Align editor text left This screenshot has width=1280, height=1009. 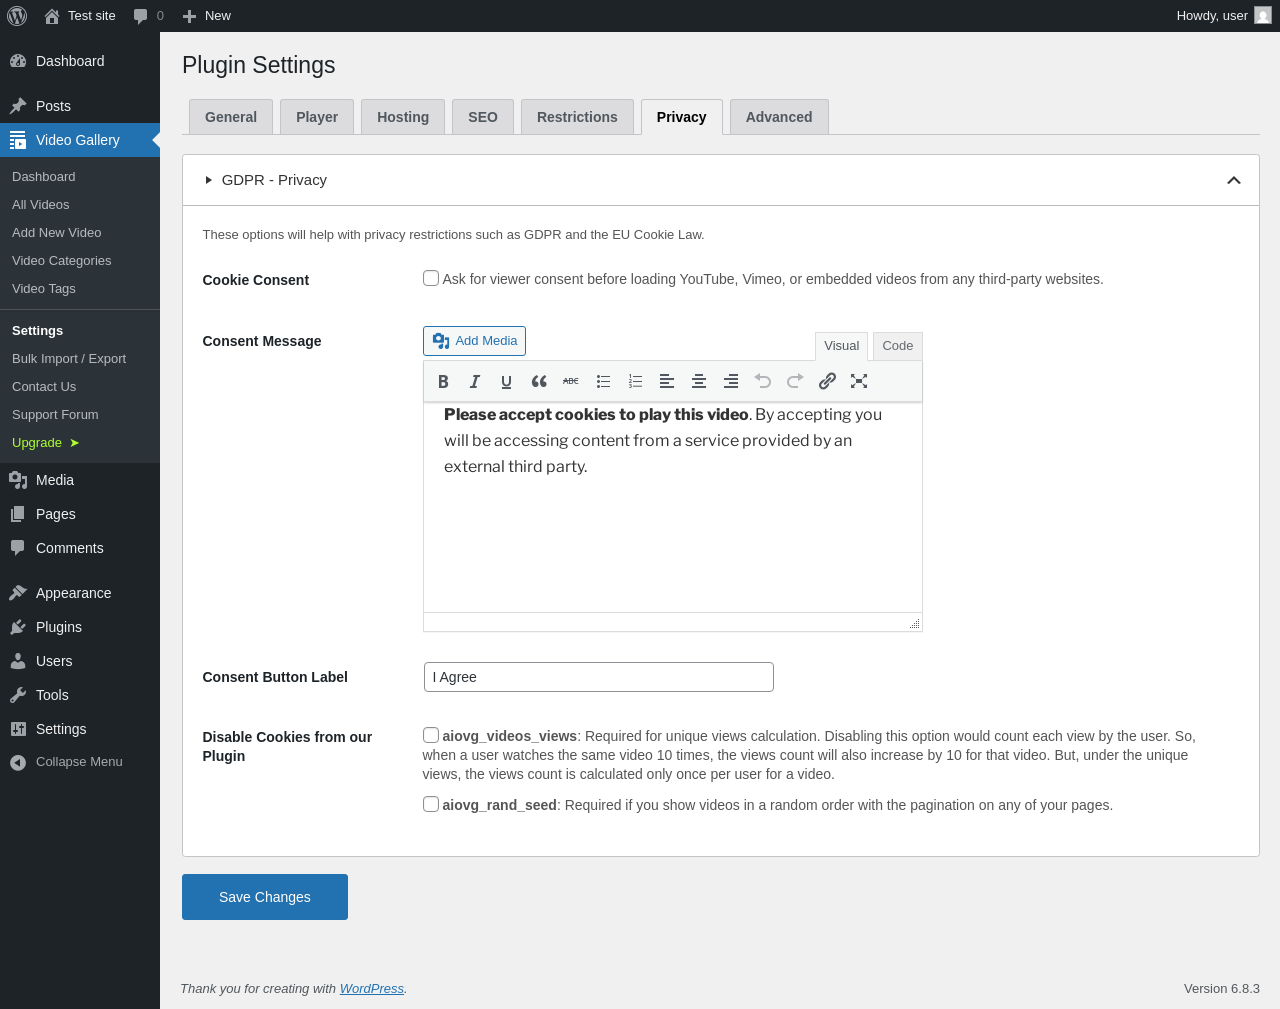667,381
